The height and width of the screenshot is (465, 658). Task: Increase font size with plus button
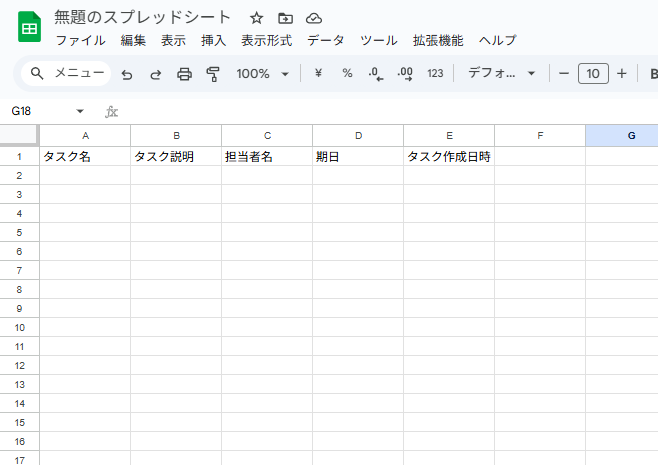621,73
